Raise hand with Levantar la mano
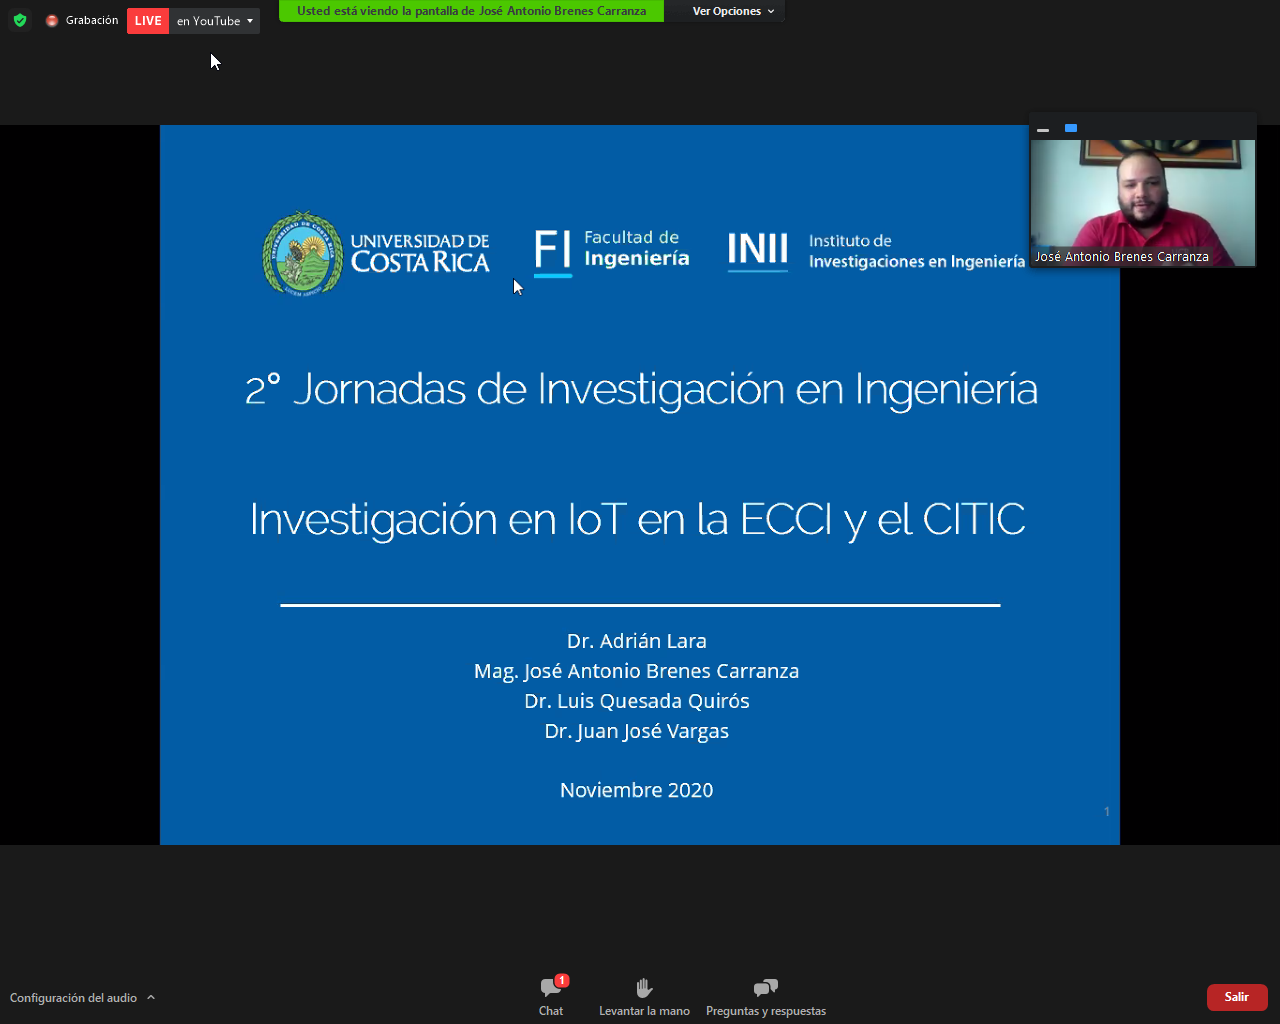 [x=644, y=996]
